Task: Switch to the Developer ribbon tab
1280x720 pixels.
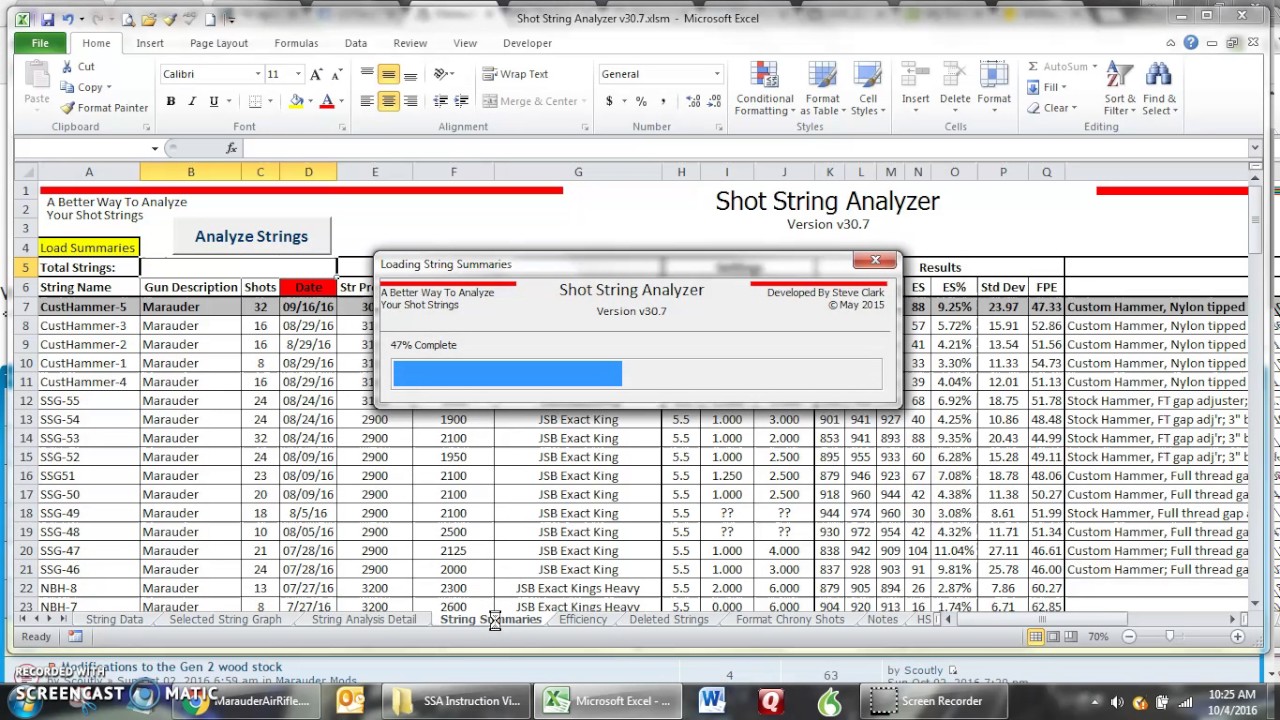Action: pyautogui.click(x=527, y=43)
